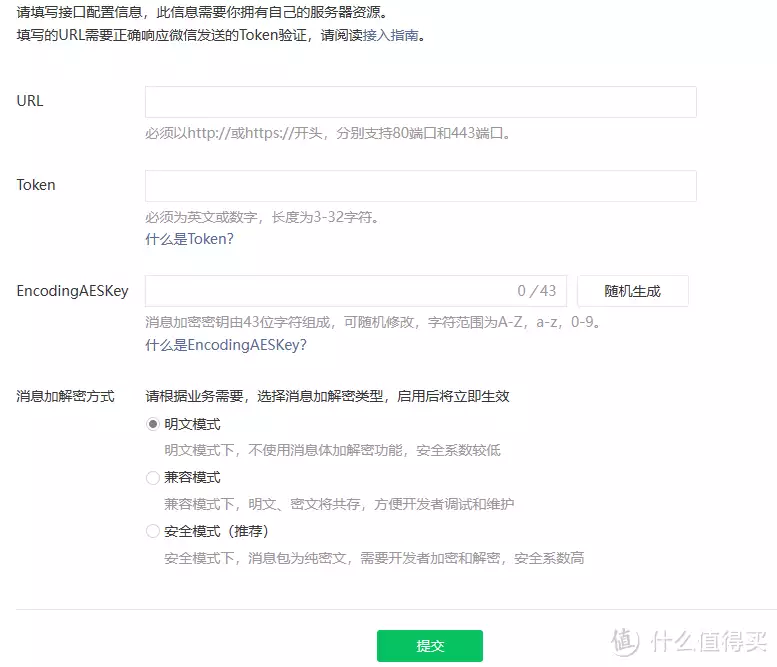This screenshot has width=777, height=667.
Task: Submit the form with 提交 button
Action: tap(430, 646)
